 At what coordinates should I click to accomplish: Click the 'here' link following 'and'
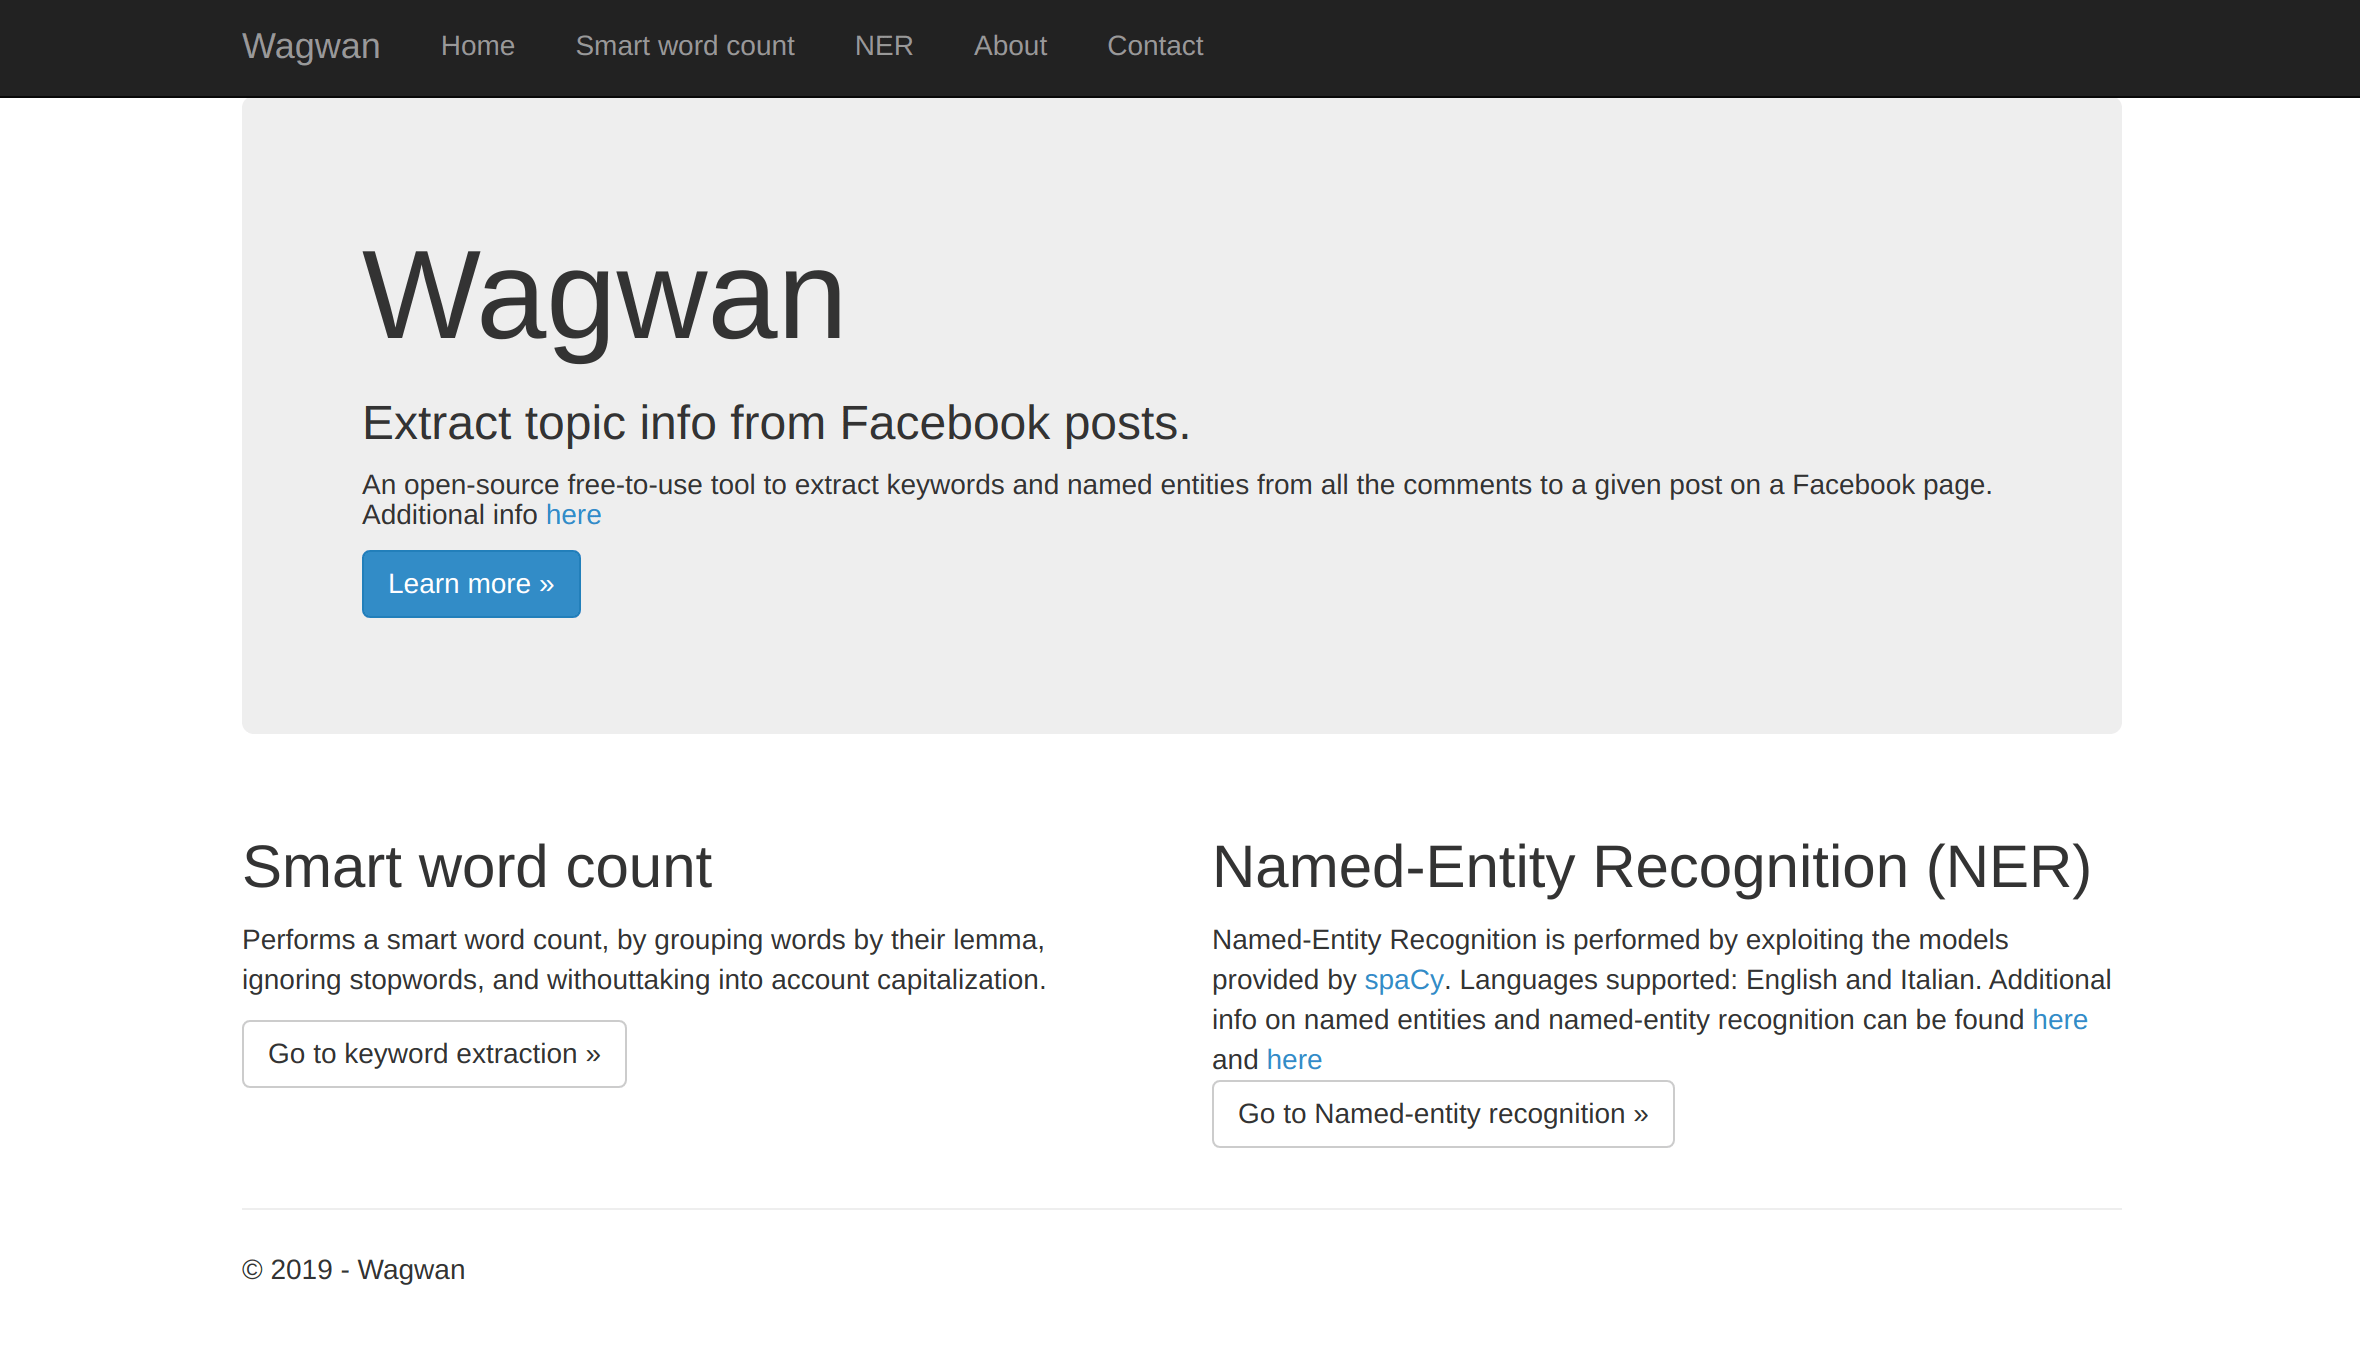click(1293, 1060)
